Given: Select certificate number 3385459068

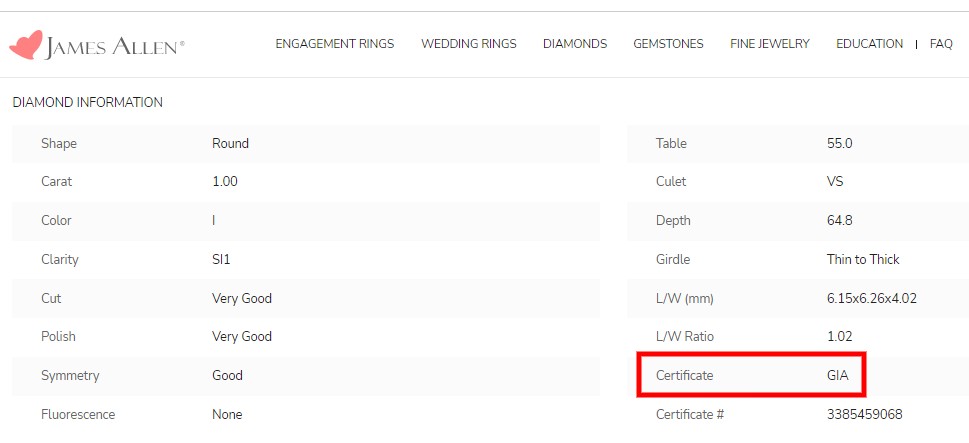Looking at the screenshot, I should [x=864, y=414].
